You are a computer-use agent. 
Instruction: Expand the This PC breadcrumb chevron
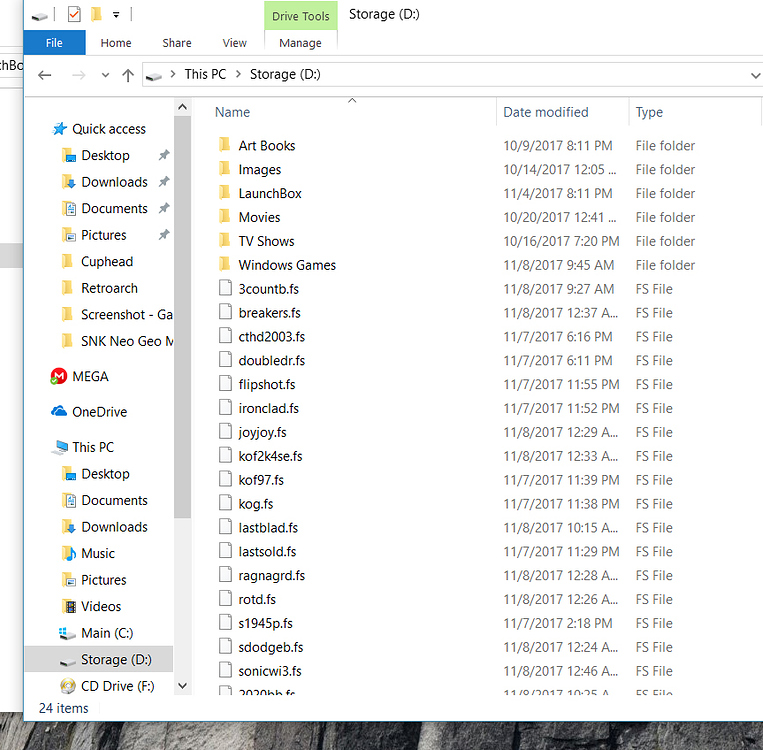tap(238, 74)
